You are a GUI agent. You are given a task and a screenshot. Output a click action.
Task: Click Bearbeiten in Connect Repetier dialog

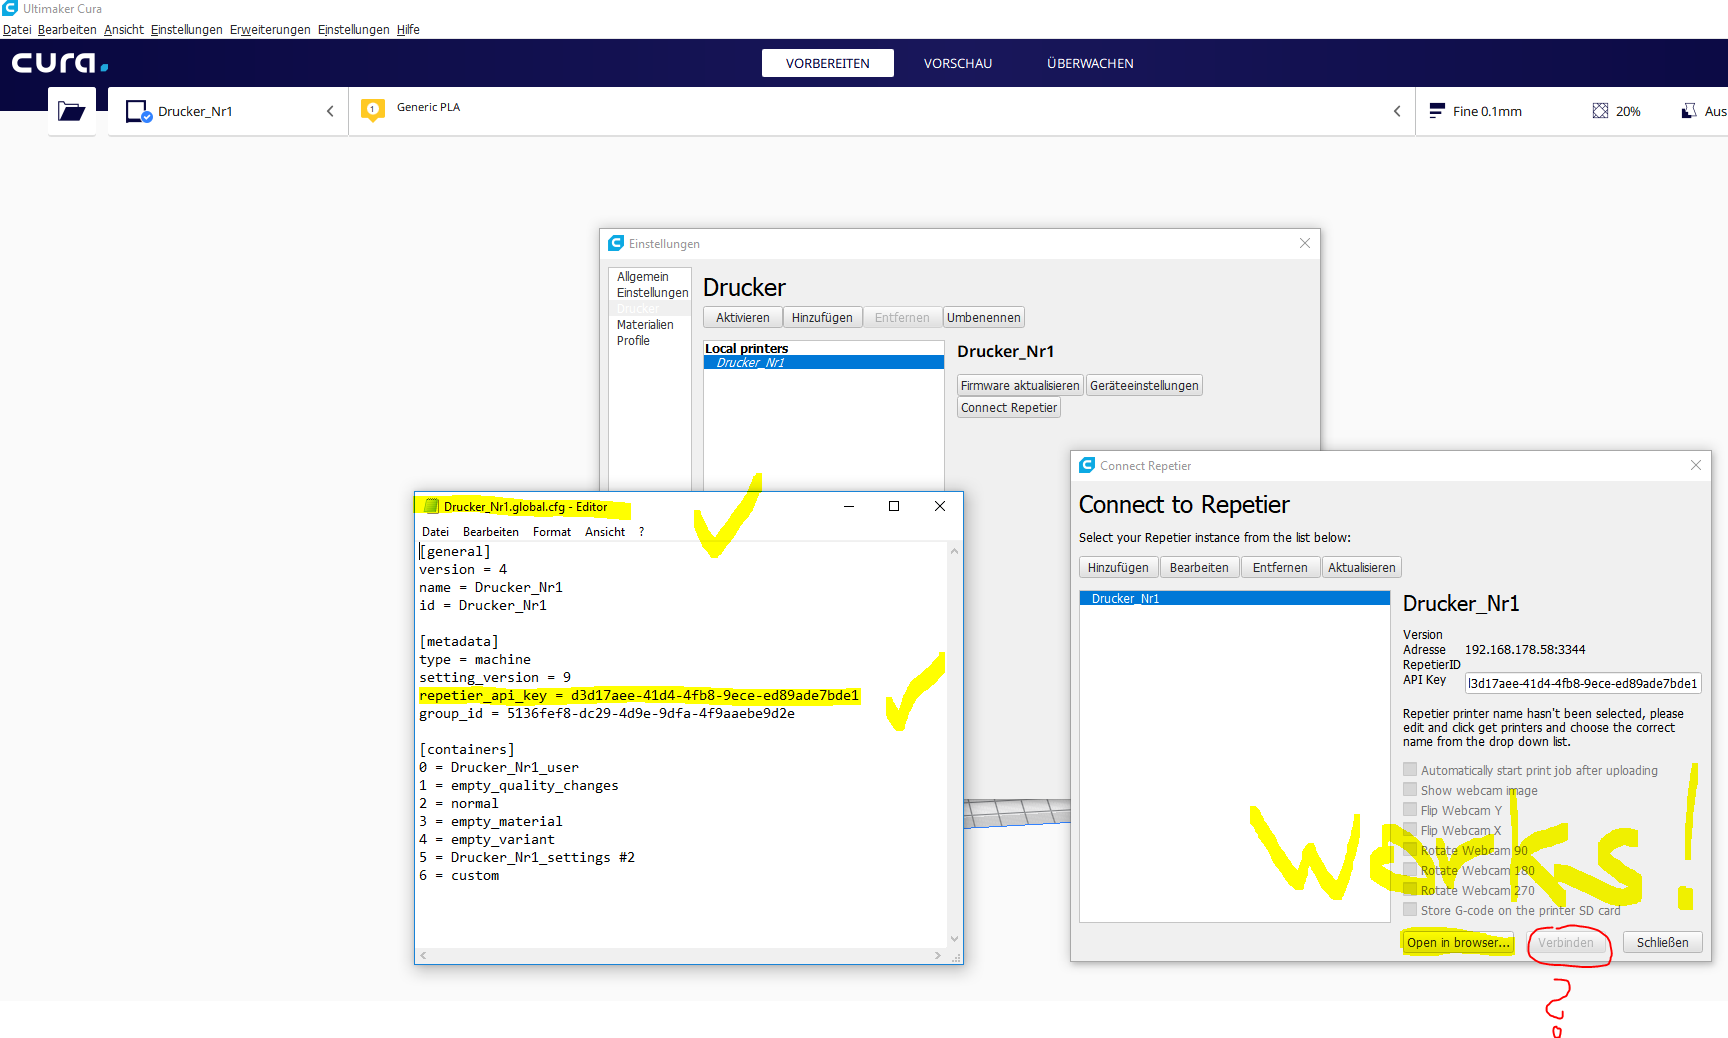point(1199,567)
